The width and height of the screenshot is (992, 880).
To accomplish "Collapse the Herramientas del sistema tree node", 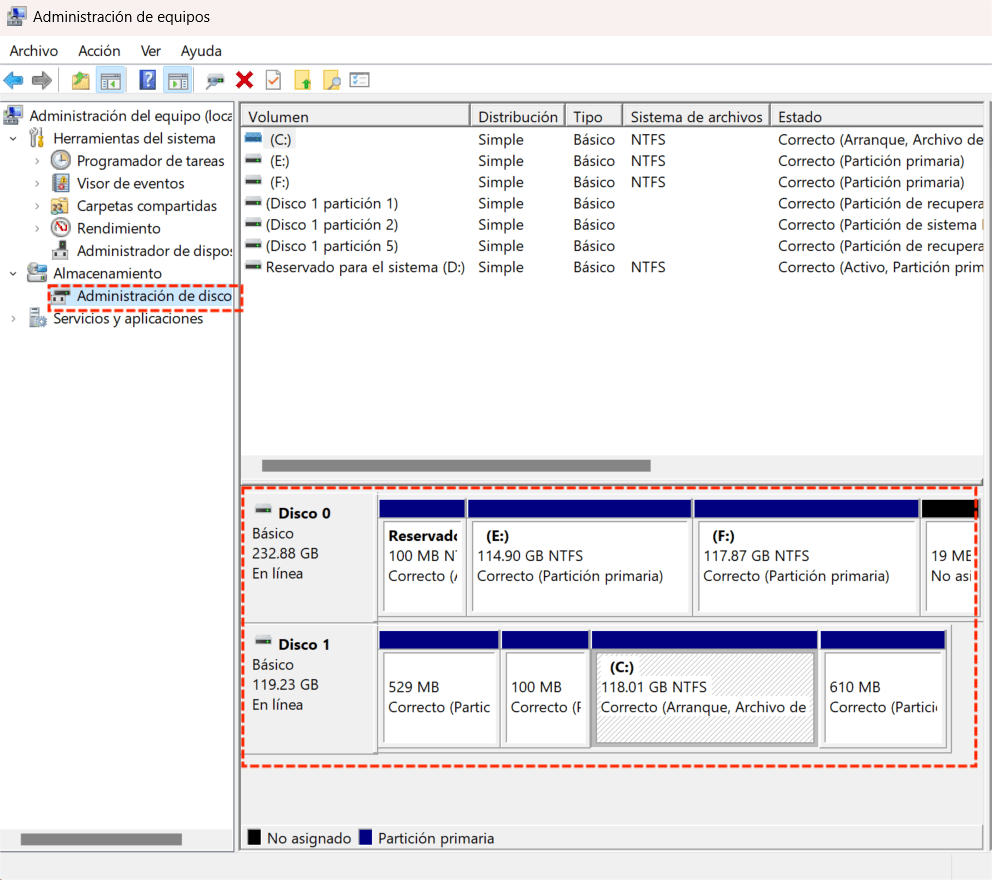I will point(14,139).
